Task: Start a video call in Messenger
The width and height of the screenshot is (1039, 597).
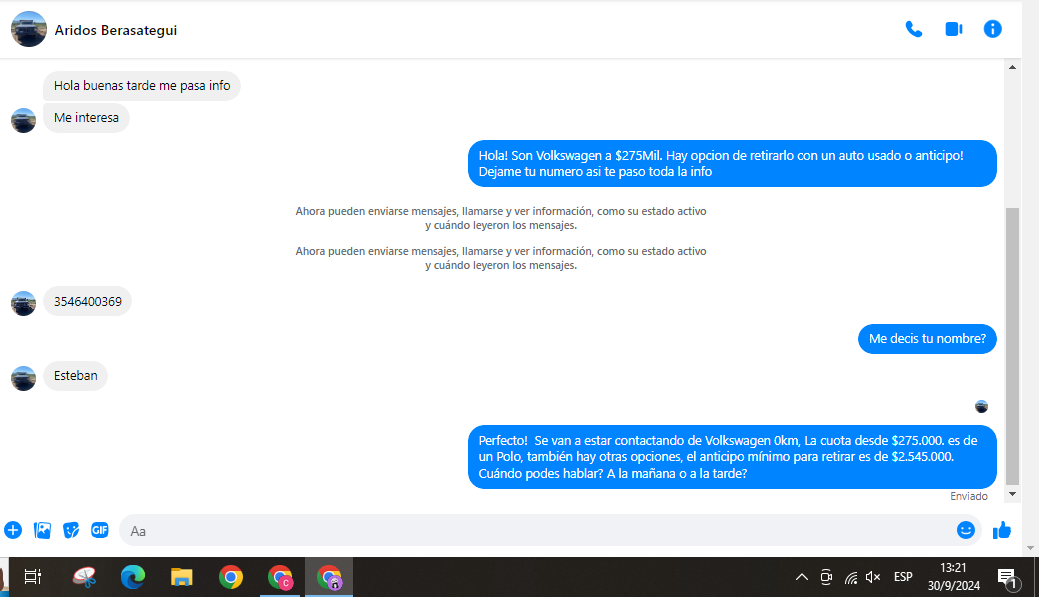Action: [x=954, y=29]
